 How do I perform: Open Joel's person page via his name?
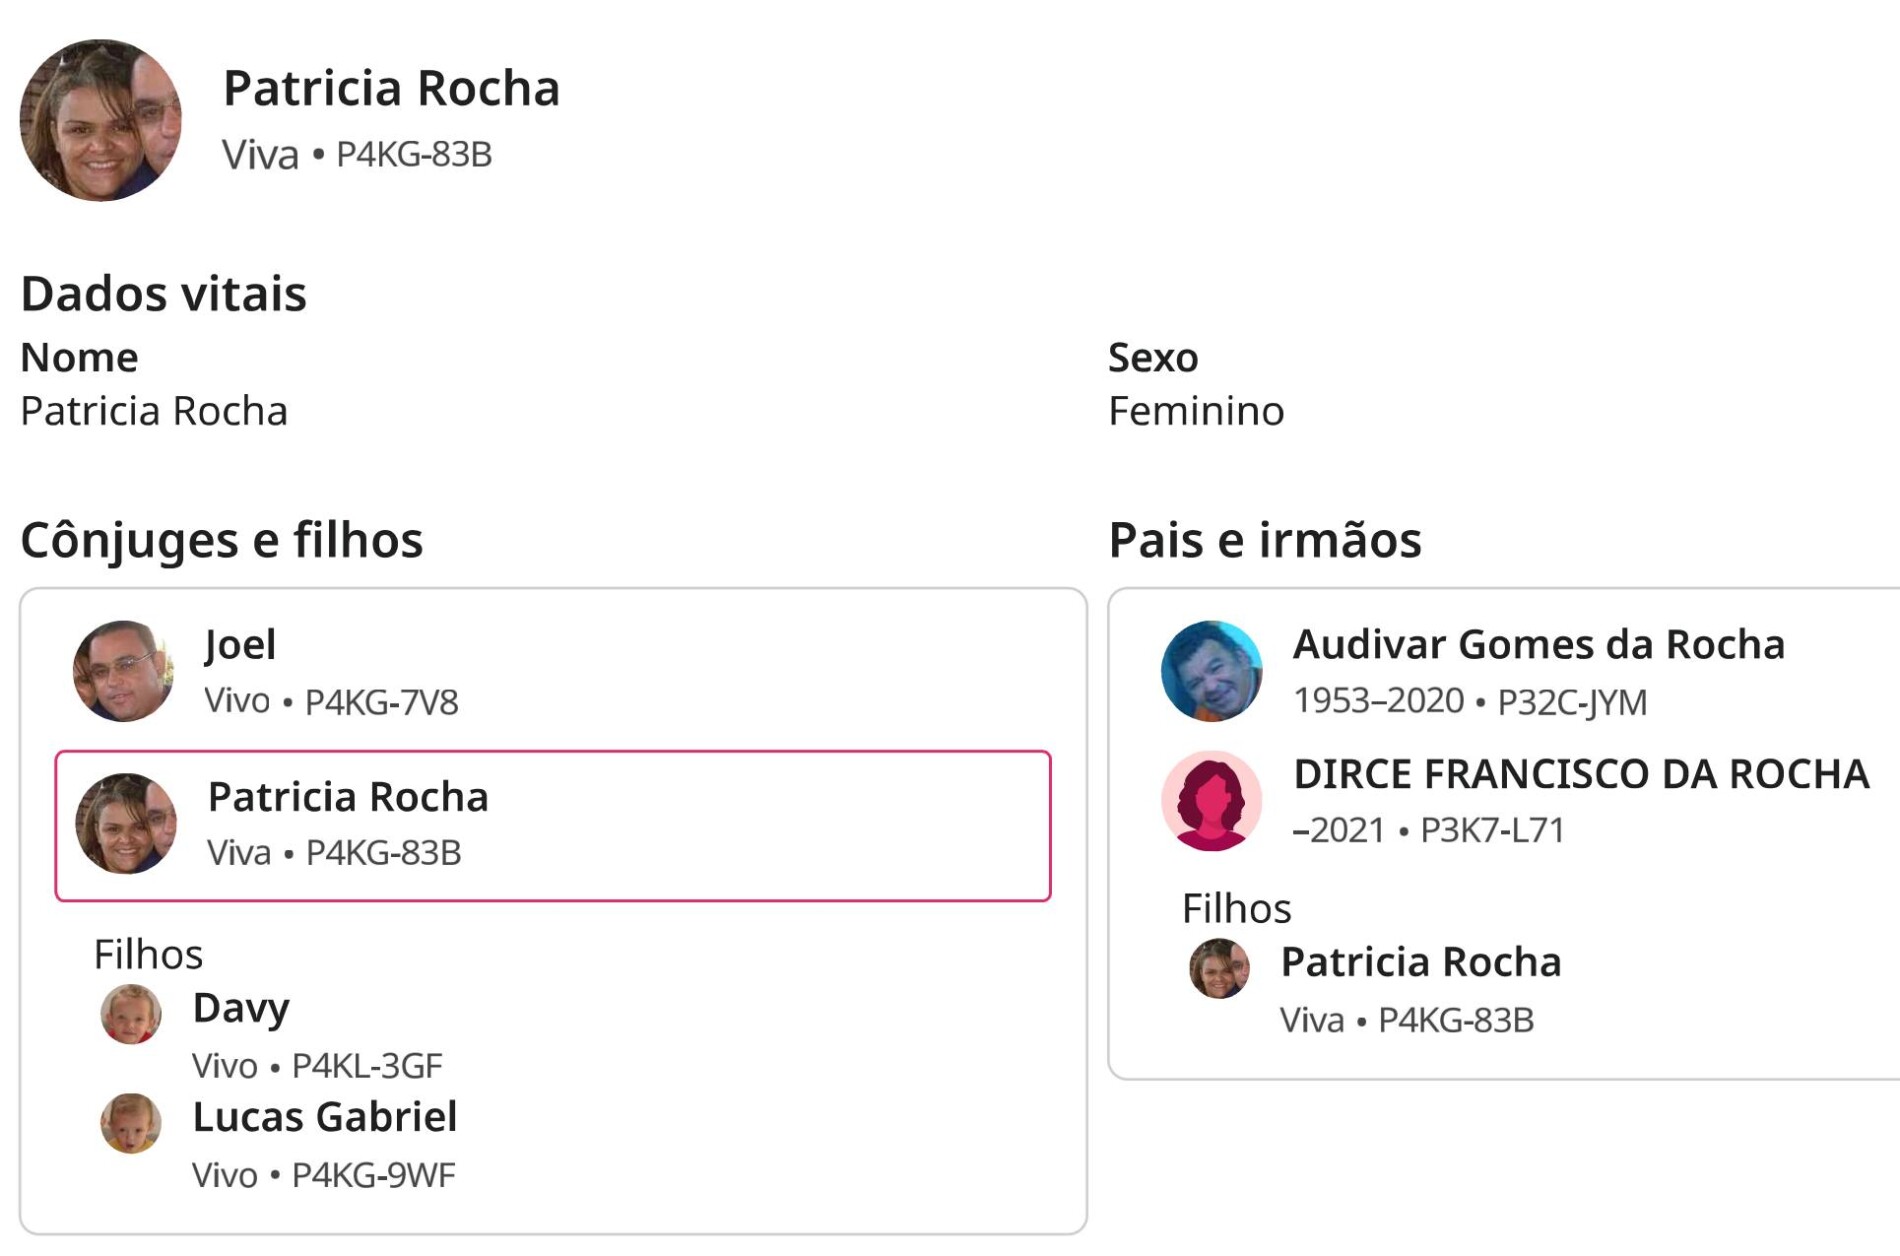tap(240, 645)
